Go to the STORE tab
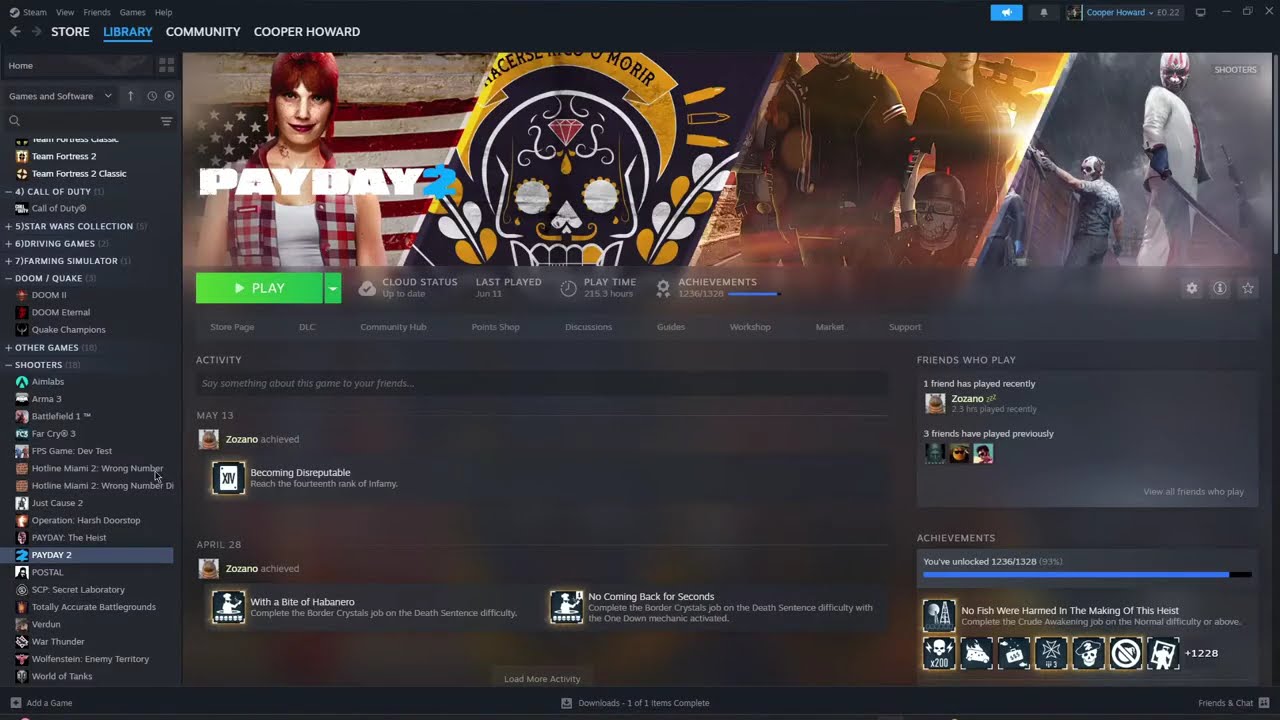This screenshot has height=720, width=1280. pos(70,32)
